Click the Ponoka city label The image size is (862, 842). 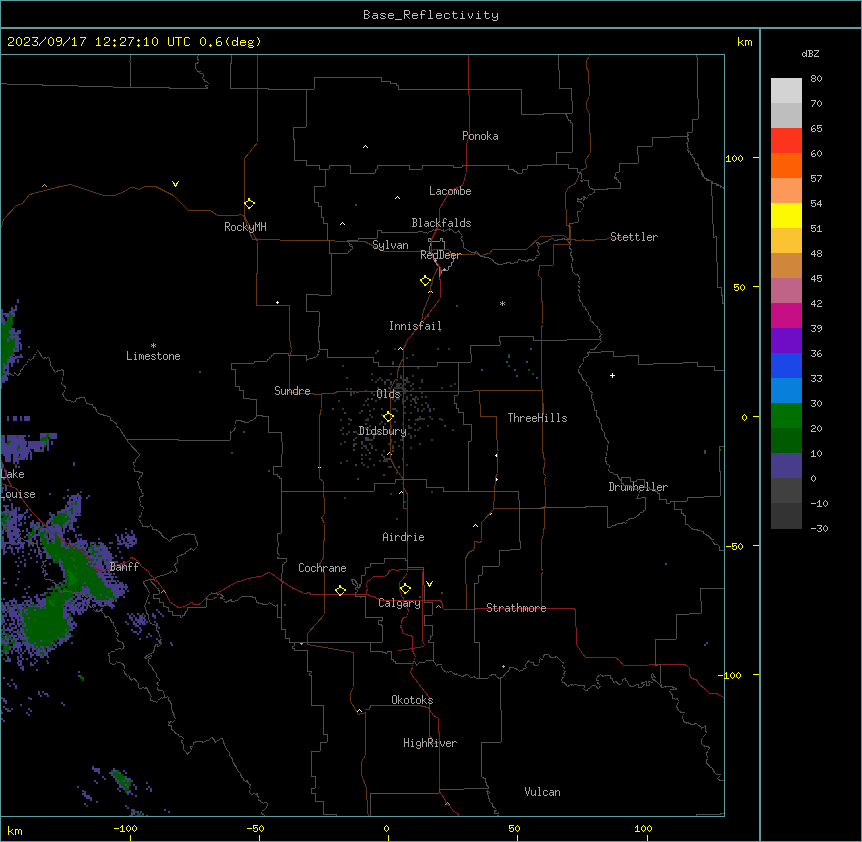[x=480, y=136]
